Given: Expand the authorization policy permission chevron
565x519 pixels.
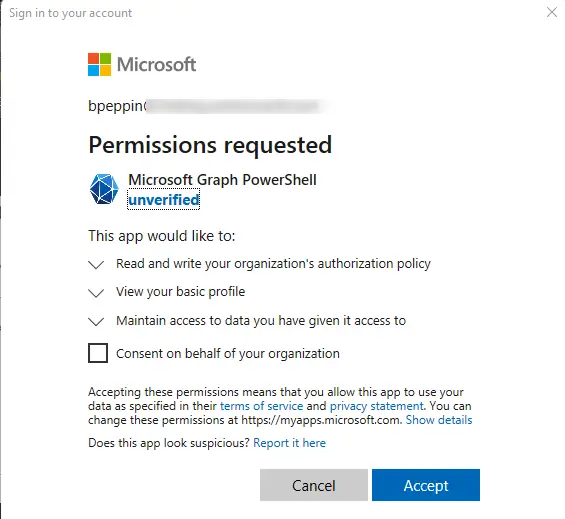Looking at the screenshot, I should point(96,265).
